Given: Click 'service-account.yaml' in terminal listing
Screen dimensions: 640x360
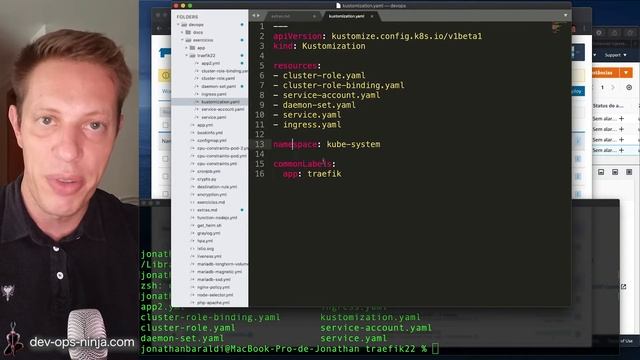Looking at the screenshot, I should 376,328.
